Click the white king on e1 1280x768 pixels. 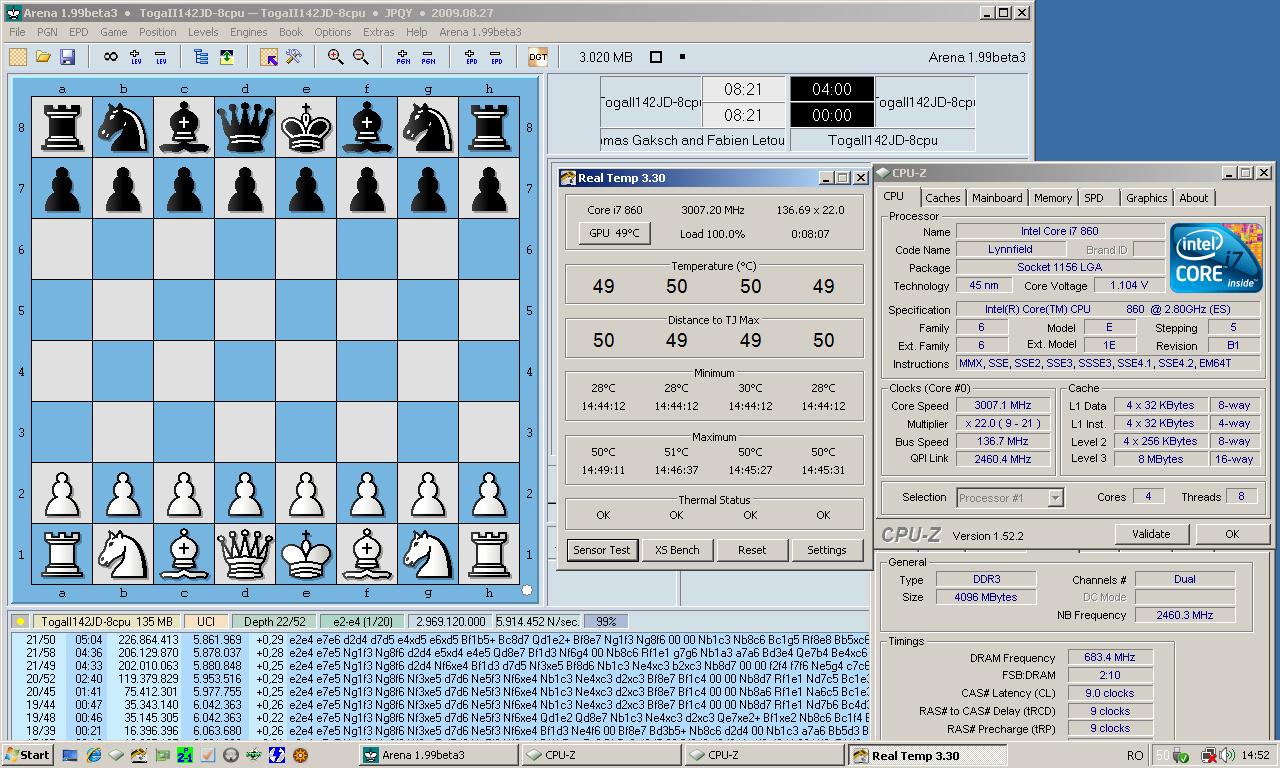[x=306, y=553]
